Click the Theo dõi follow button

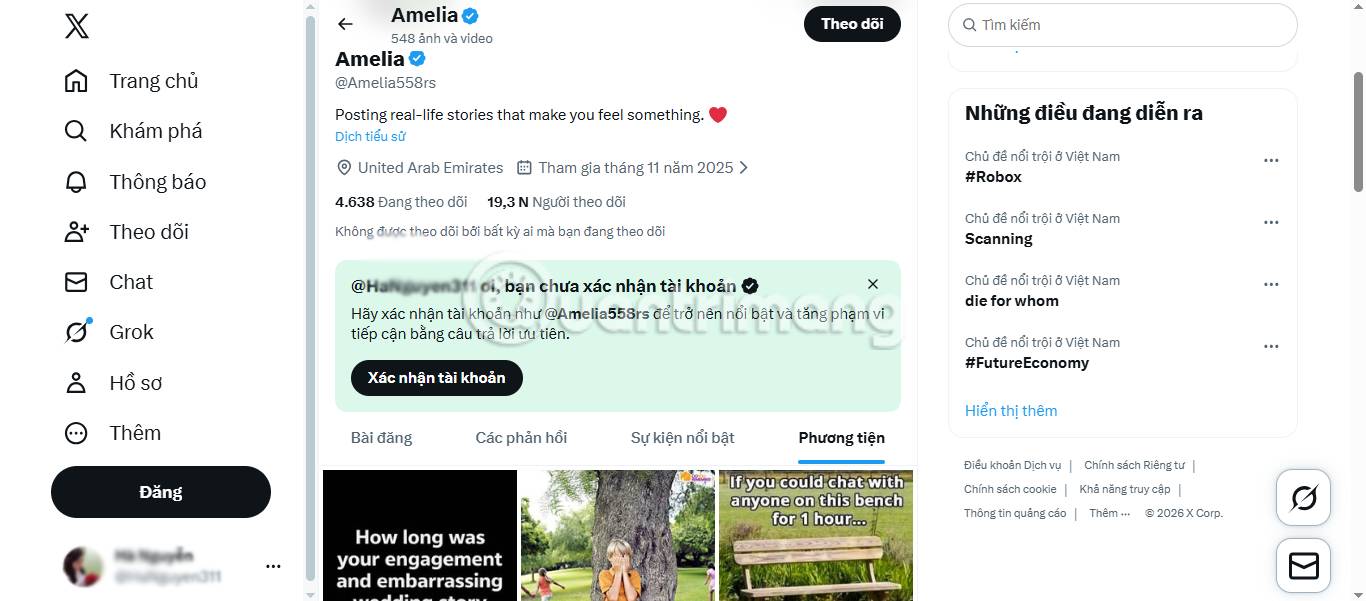tap(852, 24)
